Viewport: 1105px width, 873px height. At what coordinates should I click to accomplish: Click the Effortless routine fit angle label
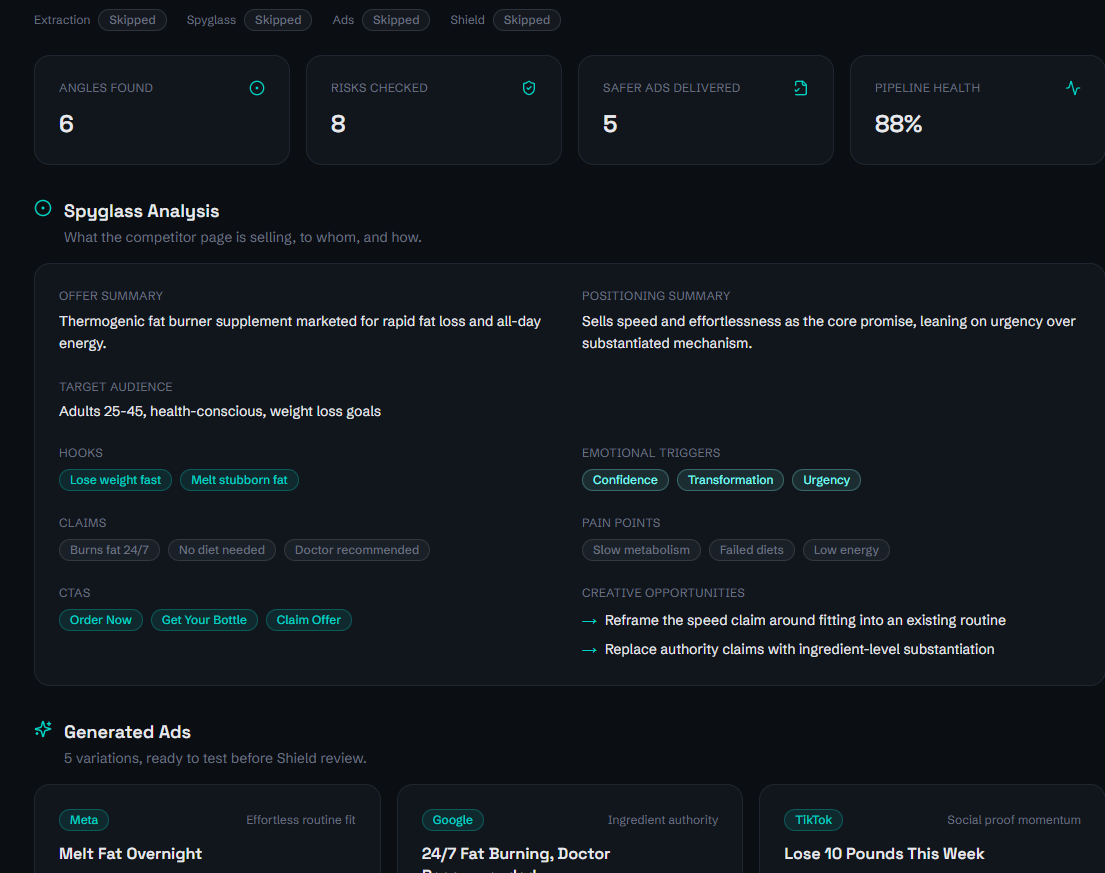(x=301, y=820)
